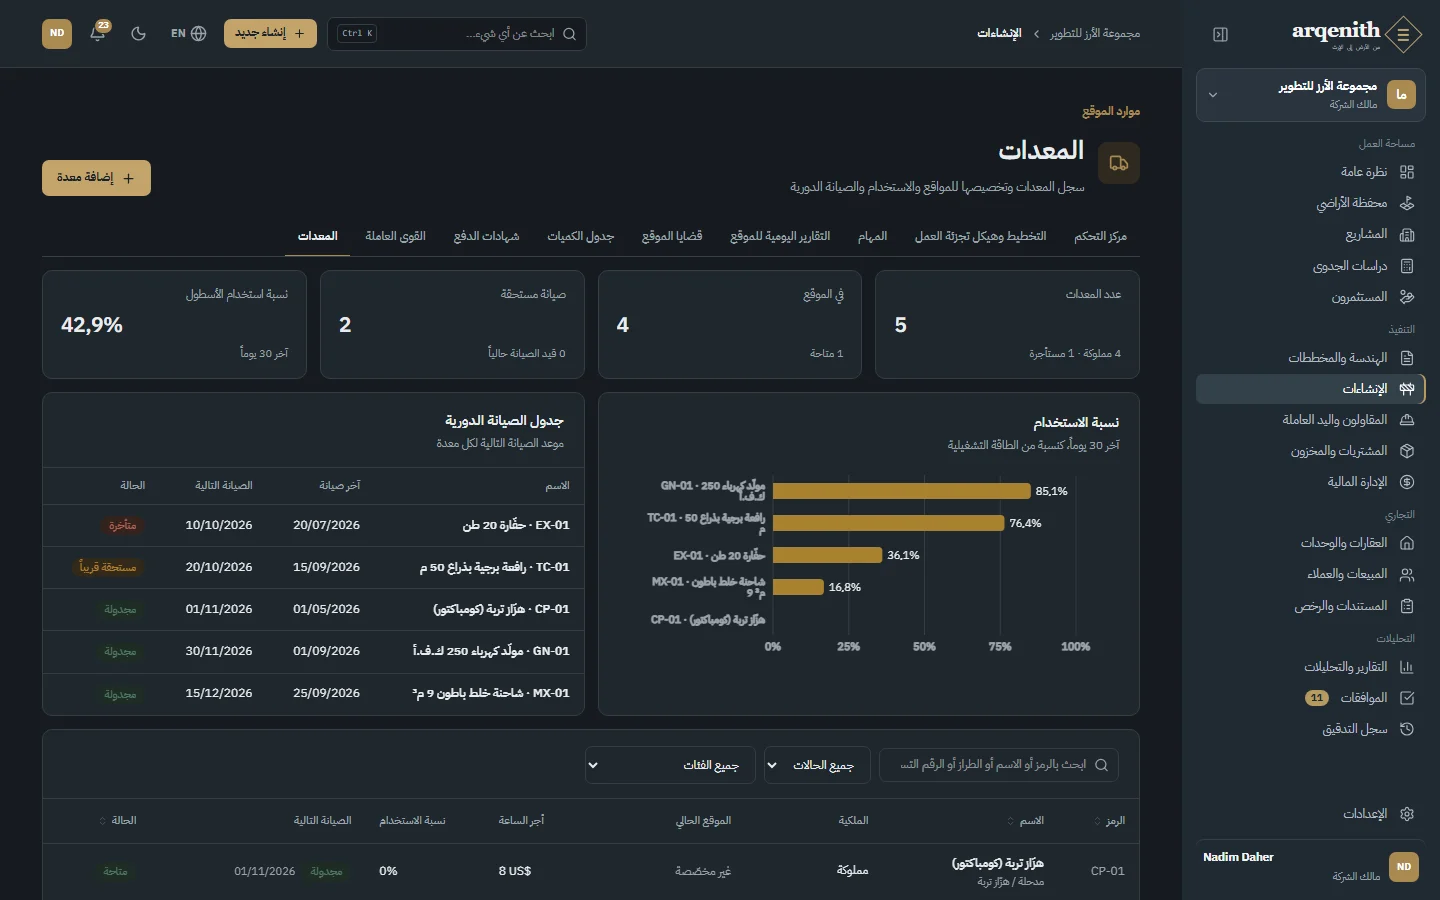Click the إنشاء جديد button

coord(270,33)
